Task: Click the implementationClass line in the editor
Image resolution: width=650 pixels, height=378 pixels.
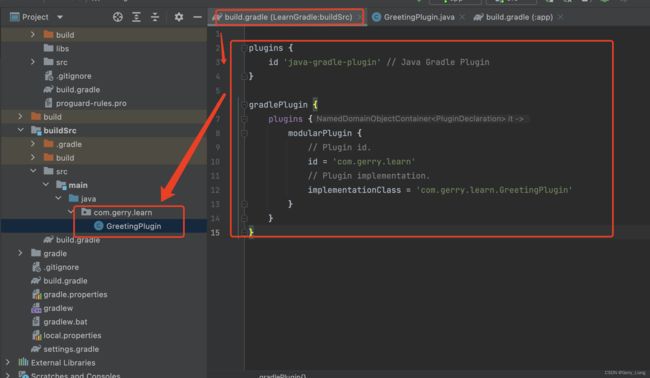Action: click(x=440, y=190)
